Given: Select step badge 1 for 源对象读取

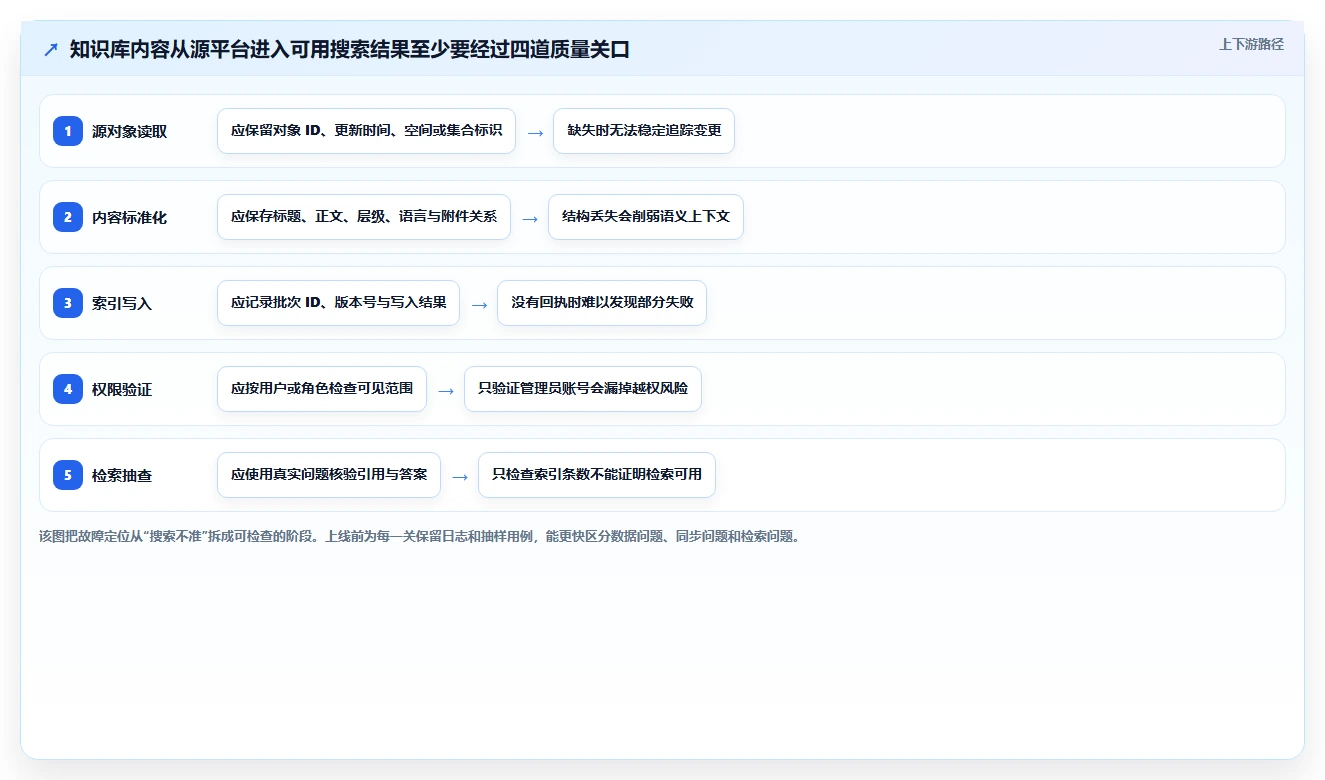Looking at the screenshot, I should [x=68, y=131].
